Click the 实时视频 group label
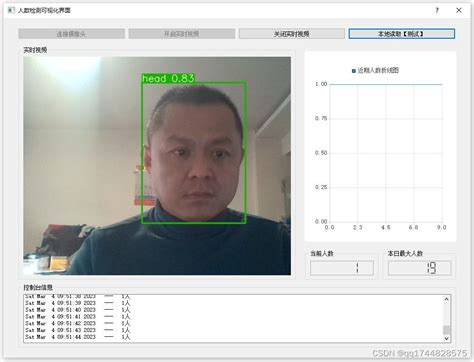474x362 pixels. (x=35, y=50)
